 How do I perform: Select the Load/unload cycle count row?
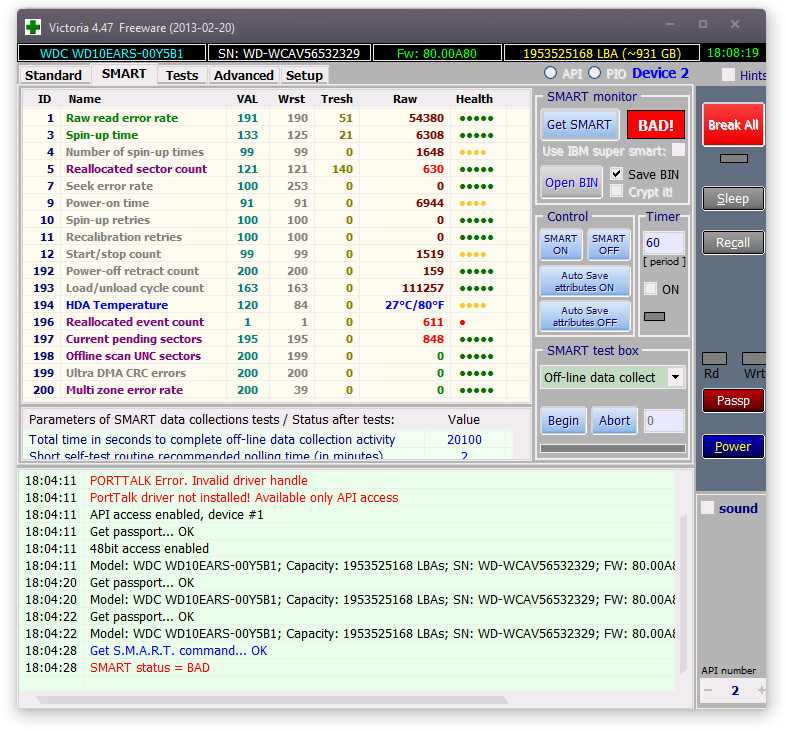point(276,288)
